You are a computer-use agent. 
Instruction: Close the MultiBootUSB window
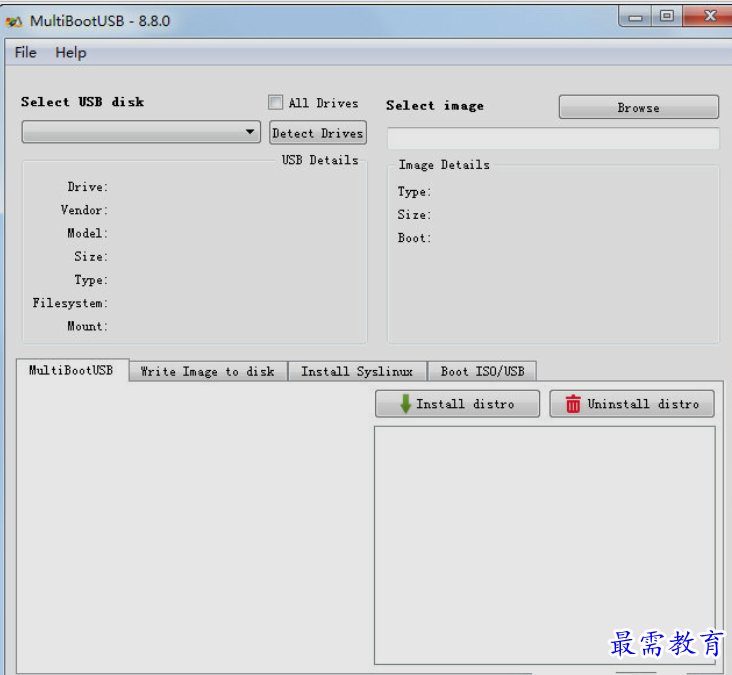[x=709, y=16]
